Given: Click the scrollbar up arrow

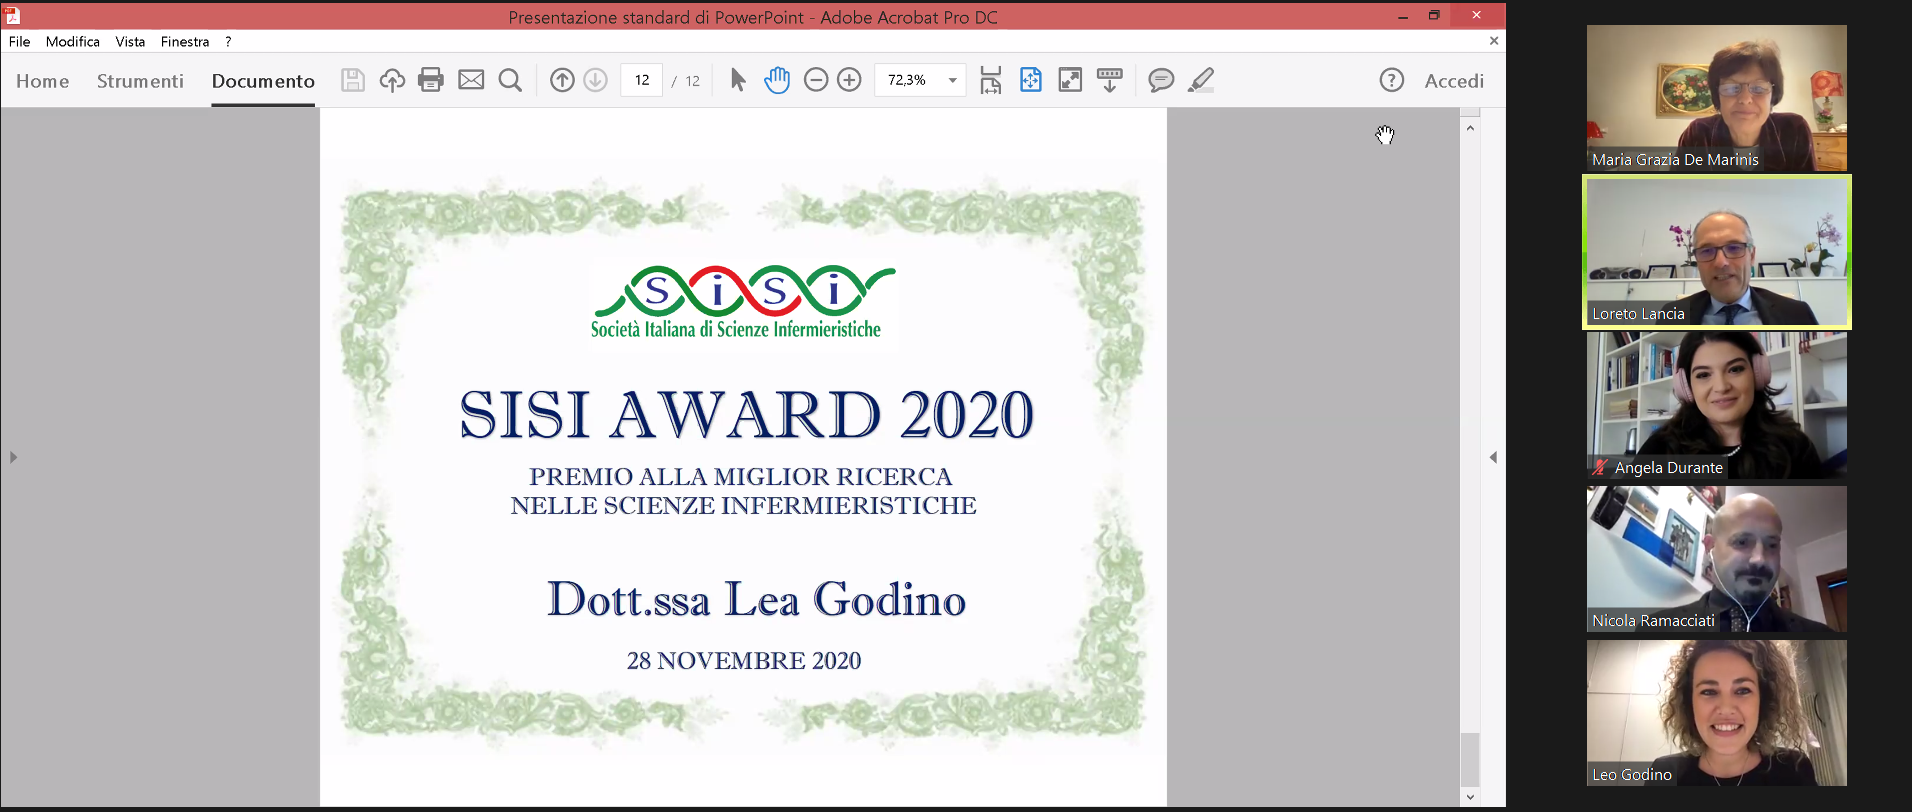Looking at the screenshot, I should coord(1470,128).
